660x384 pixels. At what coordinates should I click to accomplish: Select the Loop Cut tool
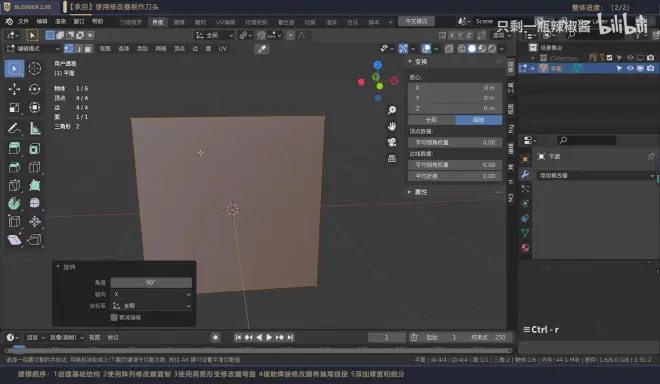pos(35,167)
